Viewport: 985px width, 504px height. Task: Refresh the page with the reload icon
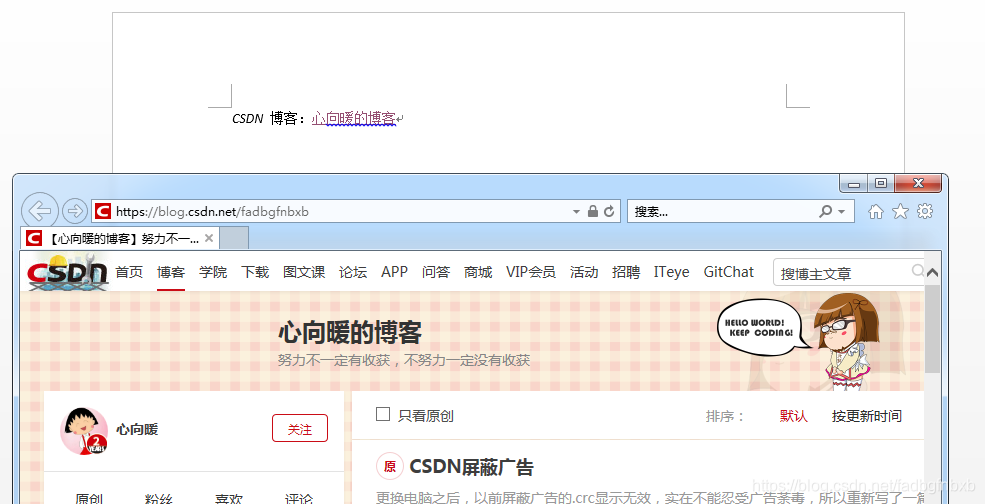(609, 211)
